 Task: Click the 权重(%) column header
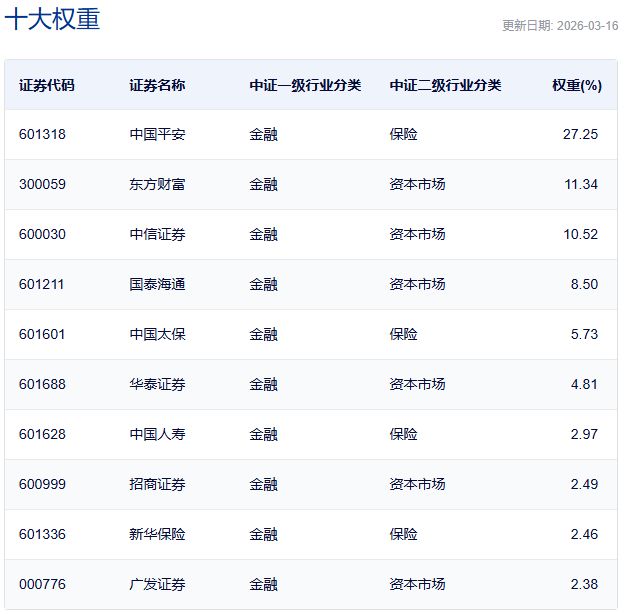[576, 85]
